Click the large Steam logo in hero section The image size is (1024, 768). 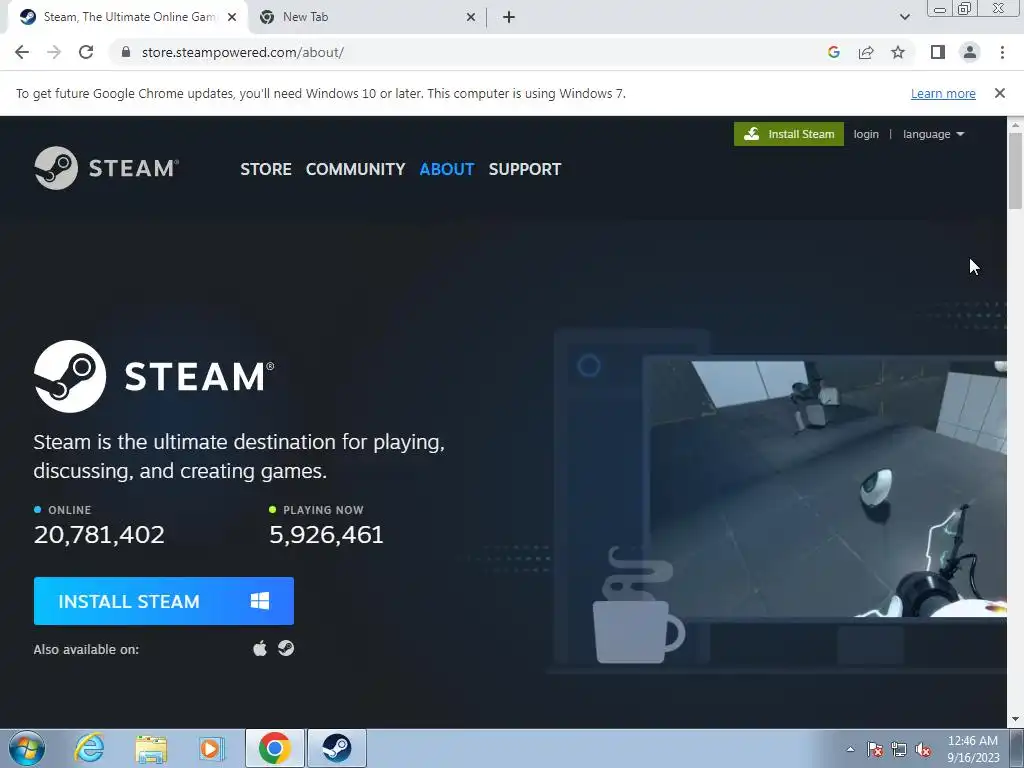(x=154, y=376)
